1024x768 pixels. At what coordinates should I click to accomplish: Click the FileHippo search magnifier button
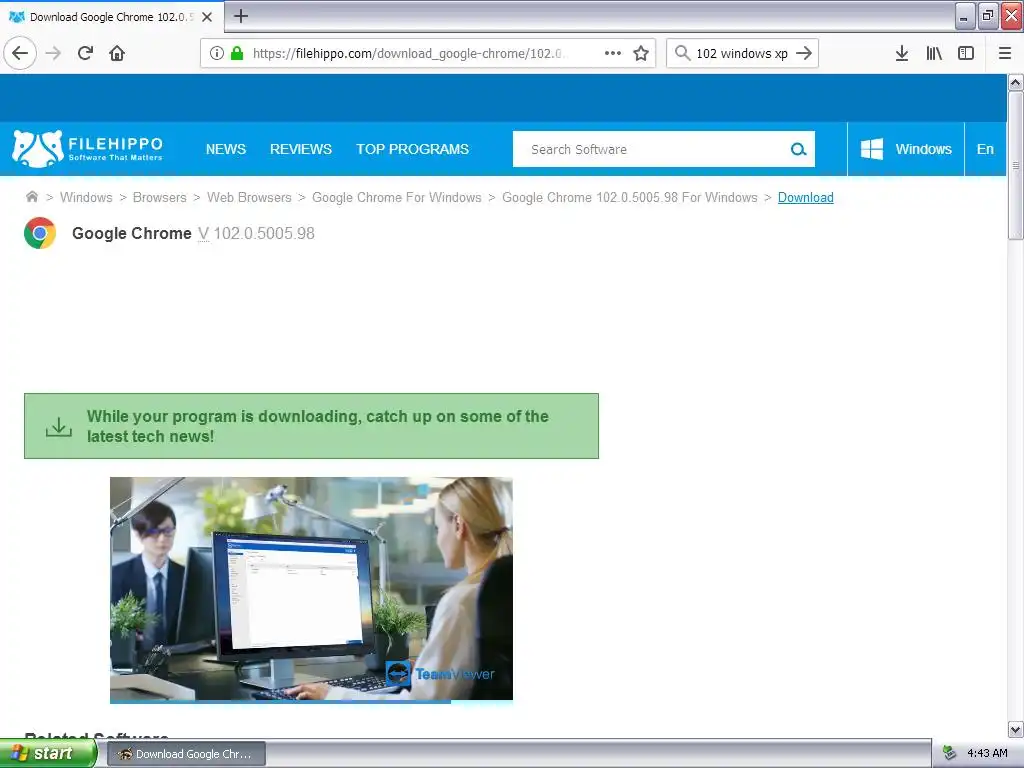pos(798,149)
